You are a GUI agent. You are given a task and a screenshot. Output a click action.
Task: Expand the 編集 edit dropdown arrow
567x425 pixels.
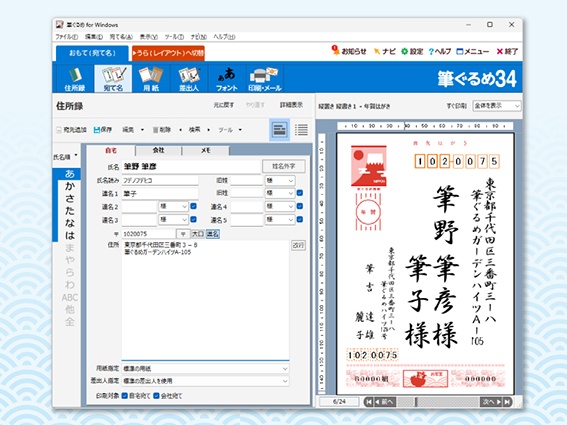142,130
